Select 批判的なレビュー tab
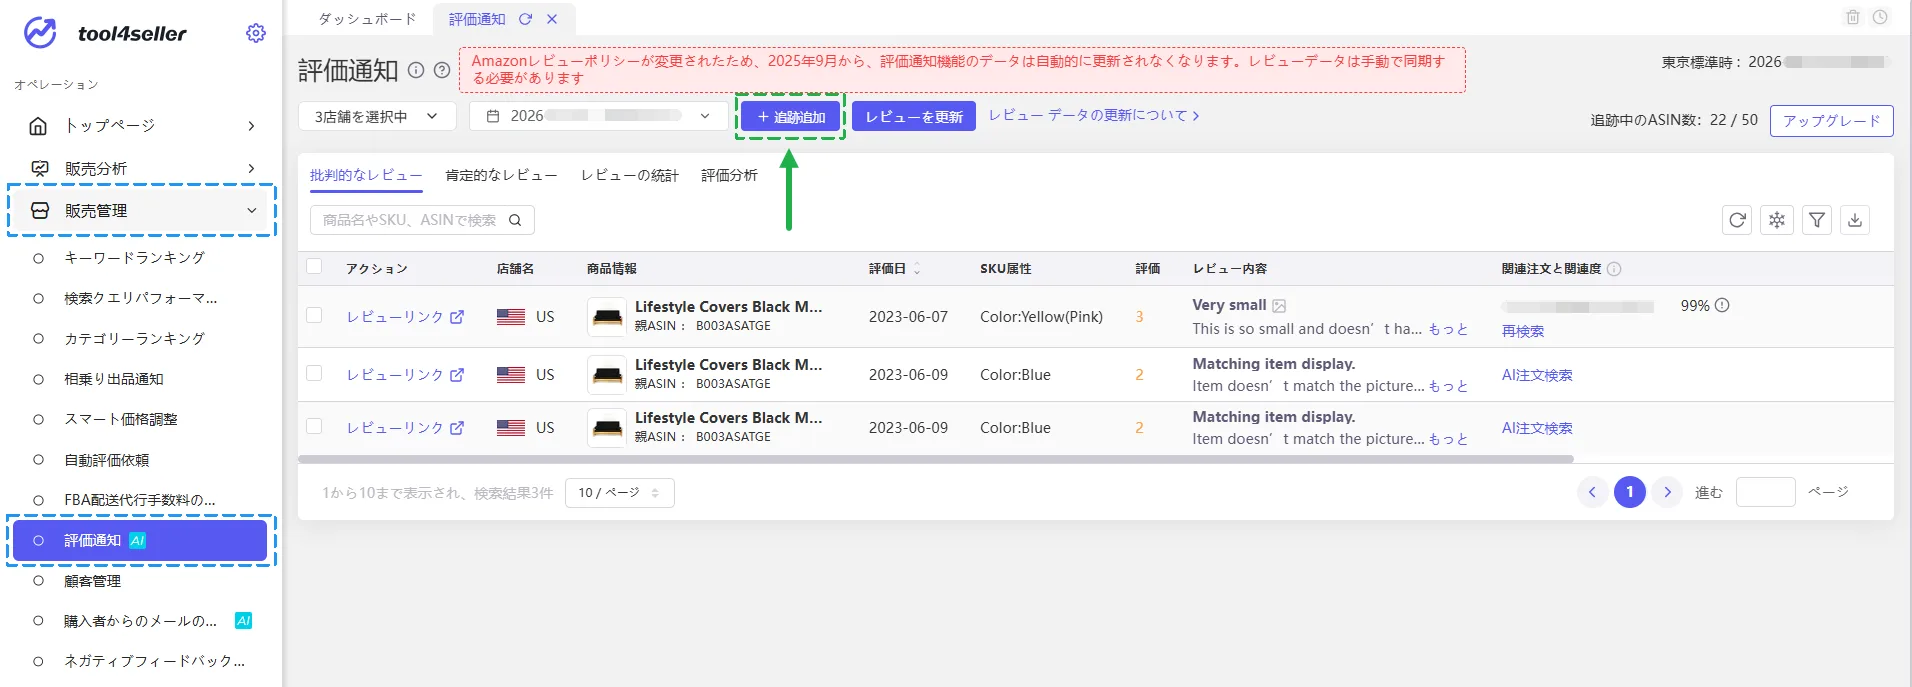This screenshot has height=687, width=1912. [x=366, y=175]
